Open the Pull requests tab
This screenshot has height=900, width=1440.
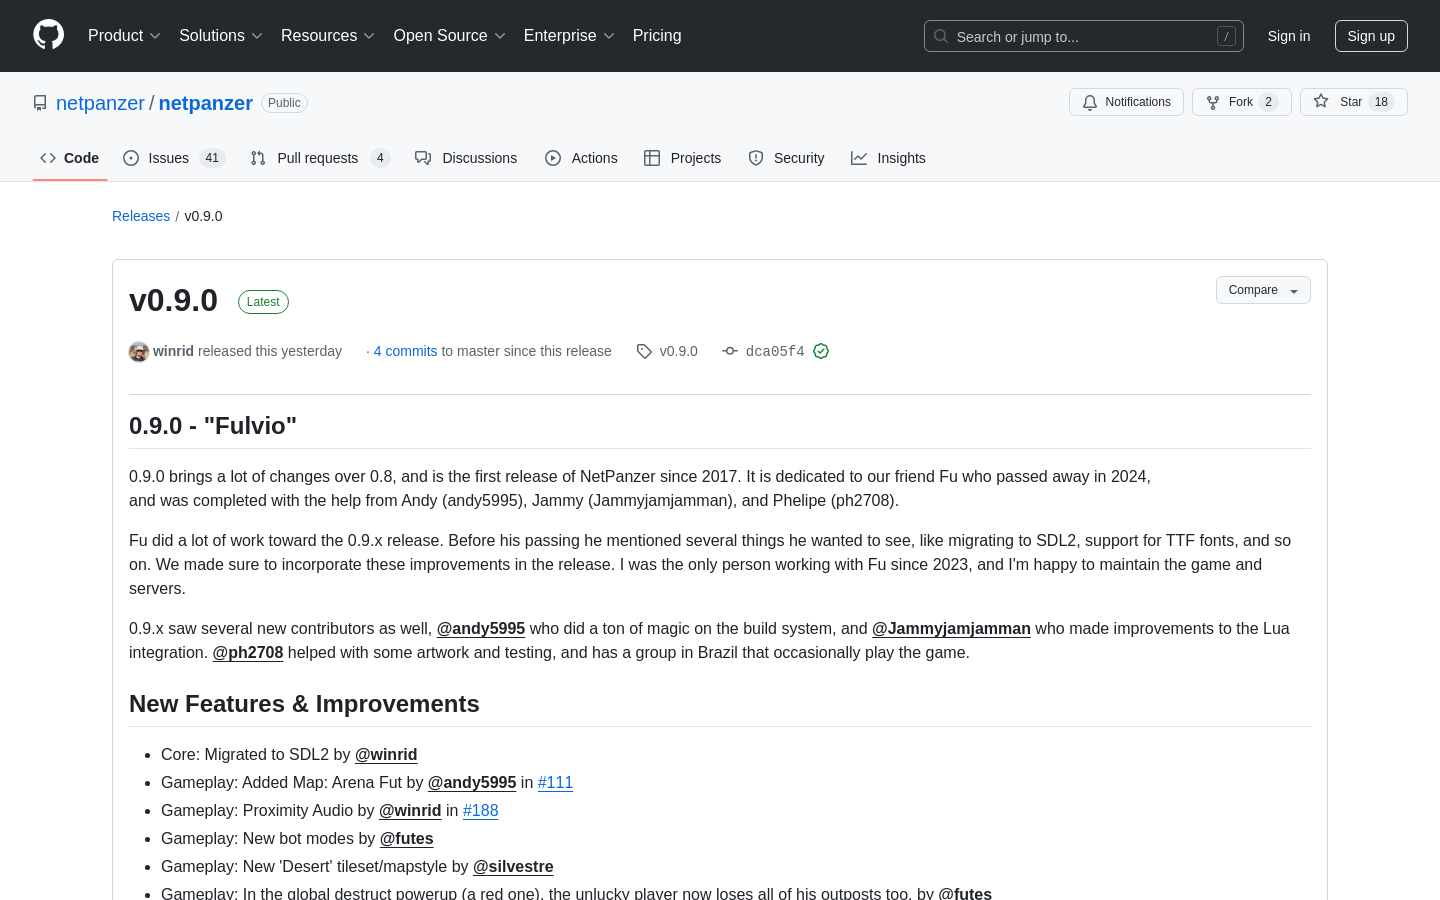pos(320,158)
